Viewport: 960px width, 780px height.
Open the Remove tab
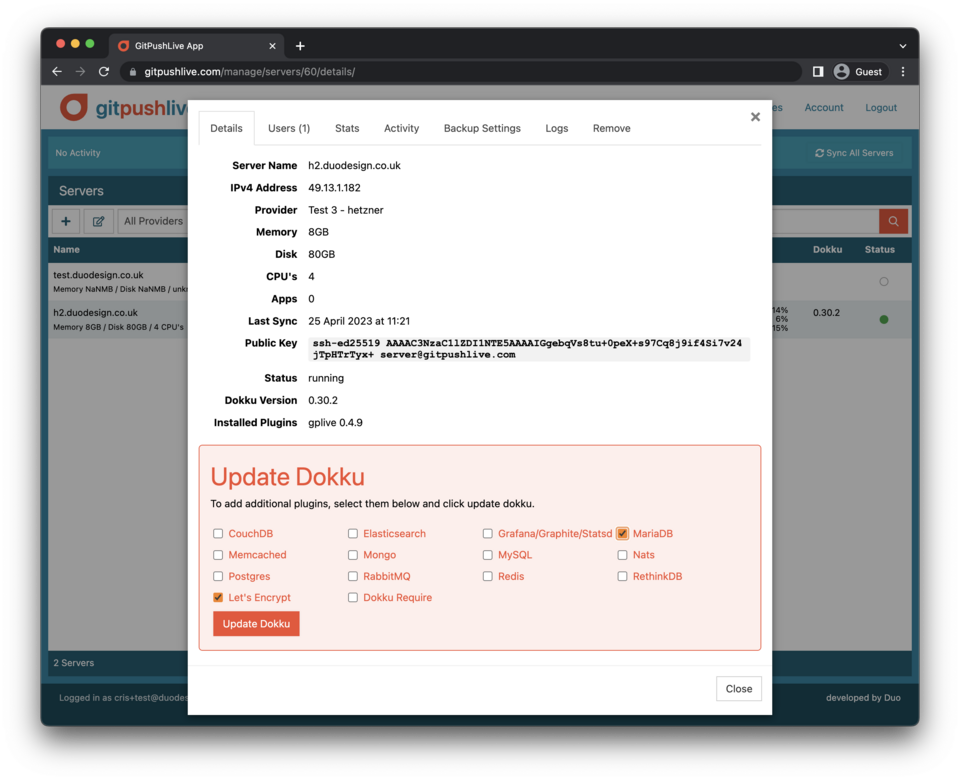pos(612,128)
